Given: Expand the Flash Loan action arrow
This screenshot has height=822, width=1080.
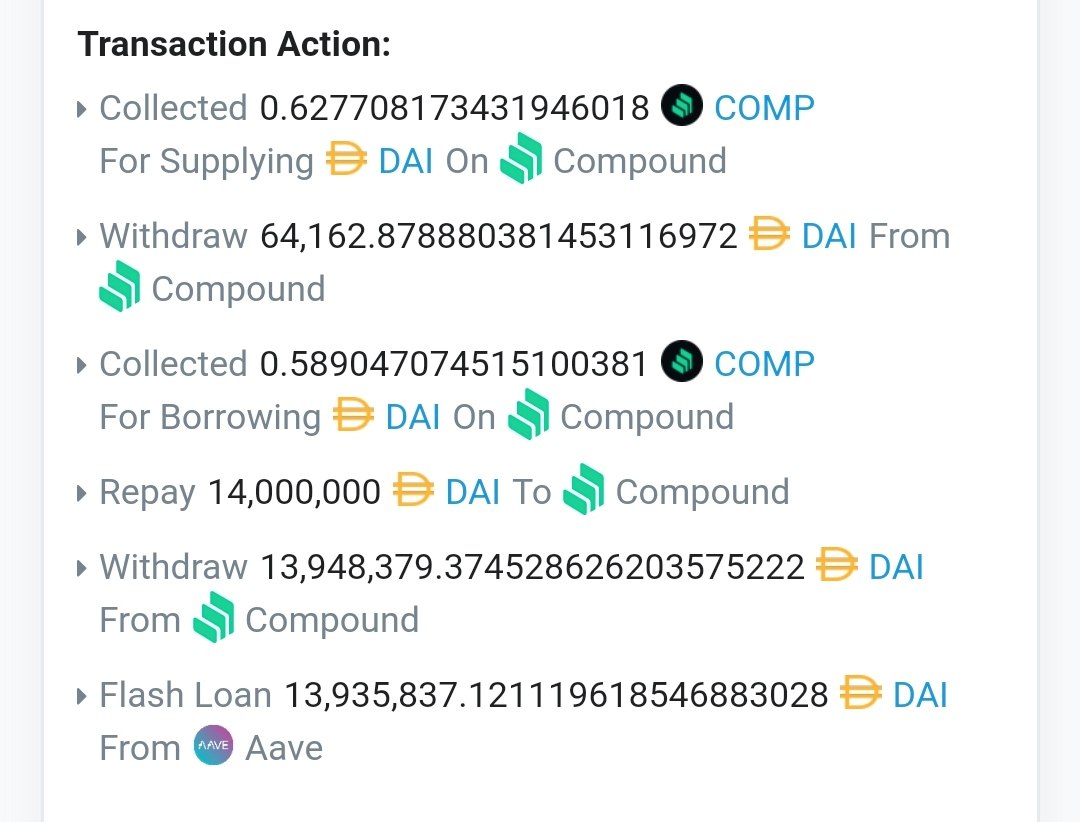Looking at the screenshot, I should click(x=81, y=696).
